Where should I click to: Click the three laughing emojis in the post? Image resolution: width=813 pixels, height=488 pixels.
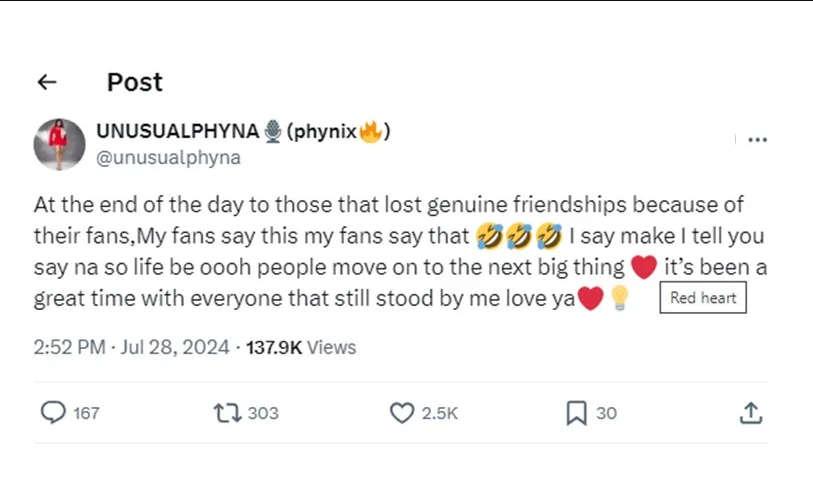[519, 237]
